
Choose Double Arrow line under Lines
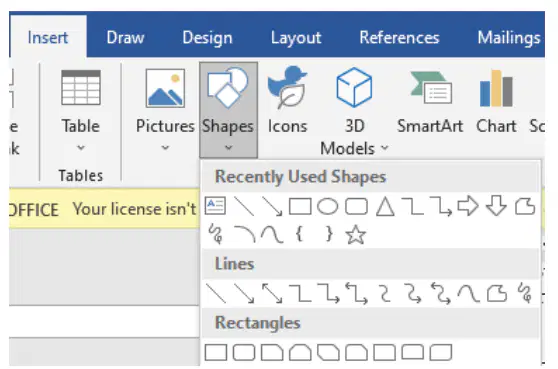pos(272,293)
